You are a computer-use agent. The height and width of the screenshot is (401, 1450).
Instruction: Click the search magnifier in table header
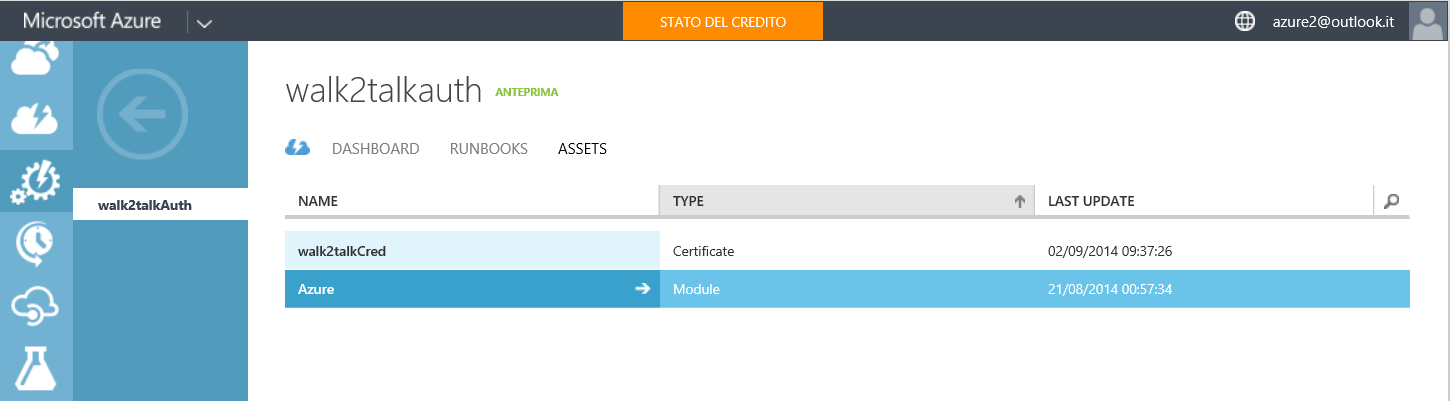(x=1391, y=201)
